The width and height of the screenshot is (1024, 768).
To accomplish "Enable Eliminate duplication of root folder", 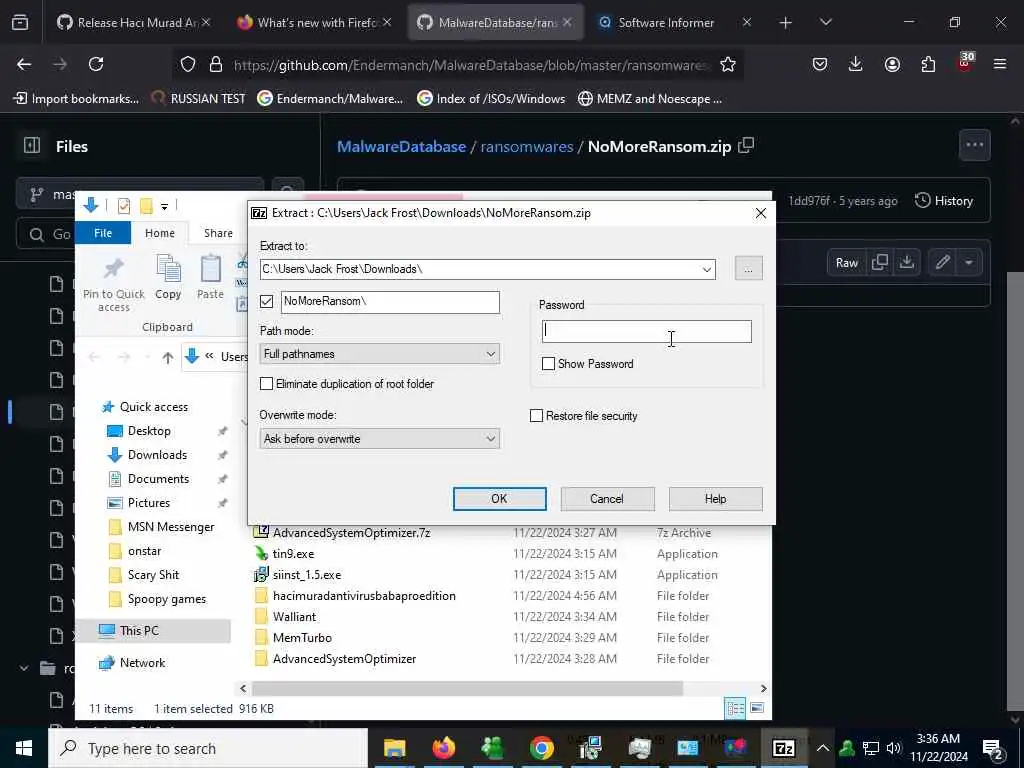I will [x=266, y=384].
